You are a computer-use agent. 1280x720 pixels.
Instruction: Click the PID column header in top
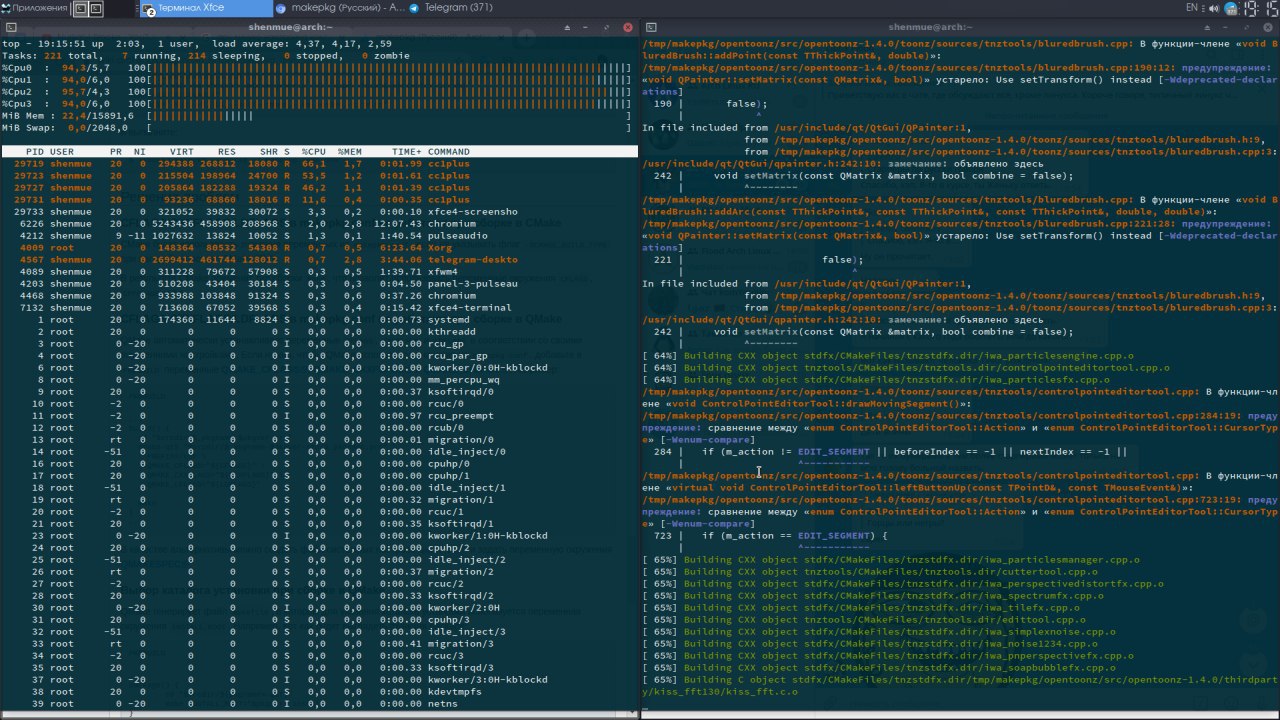click(35, 152)
